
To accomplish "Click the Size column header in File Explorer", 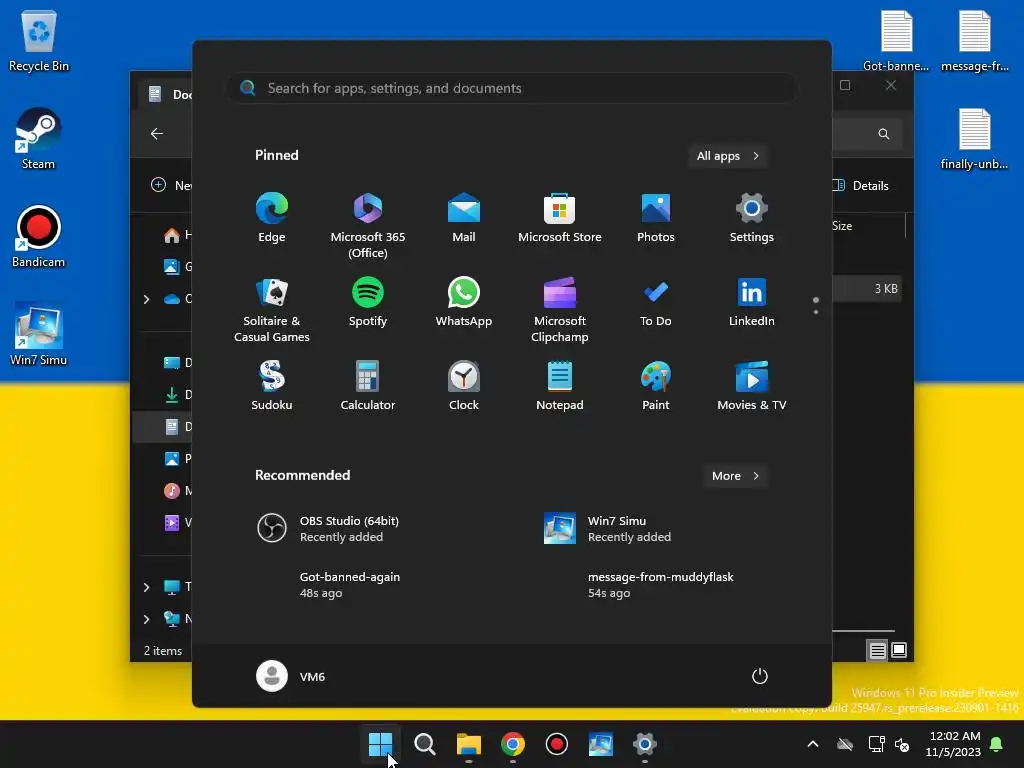I will [868, 226].
